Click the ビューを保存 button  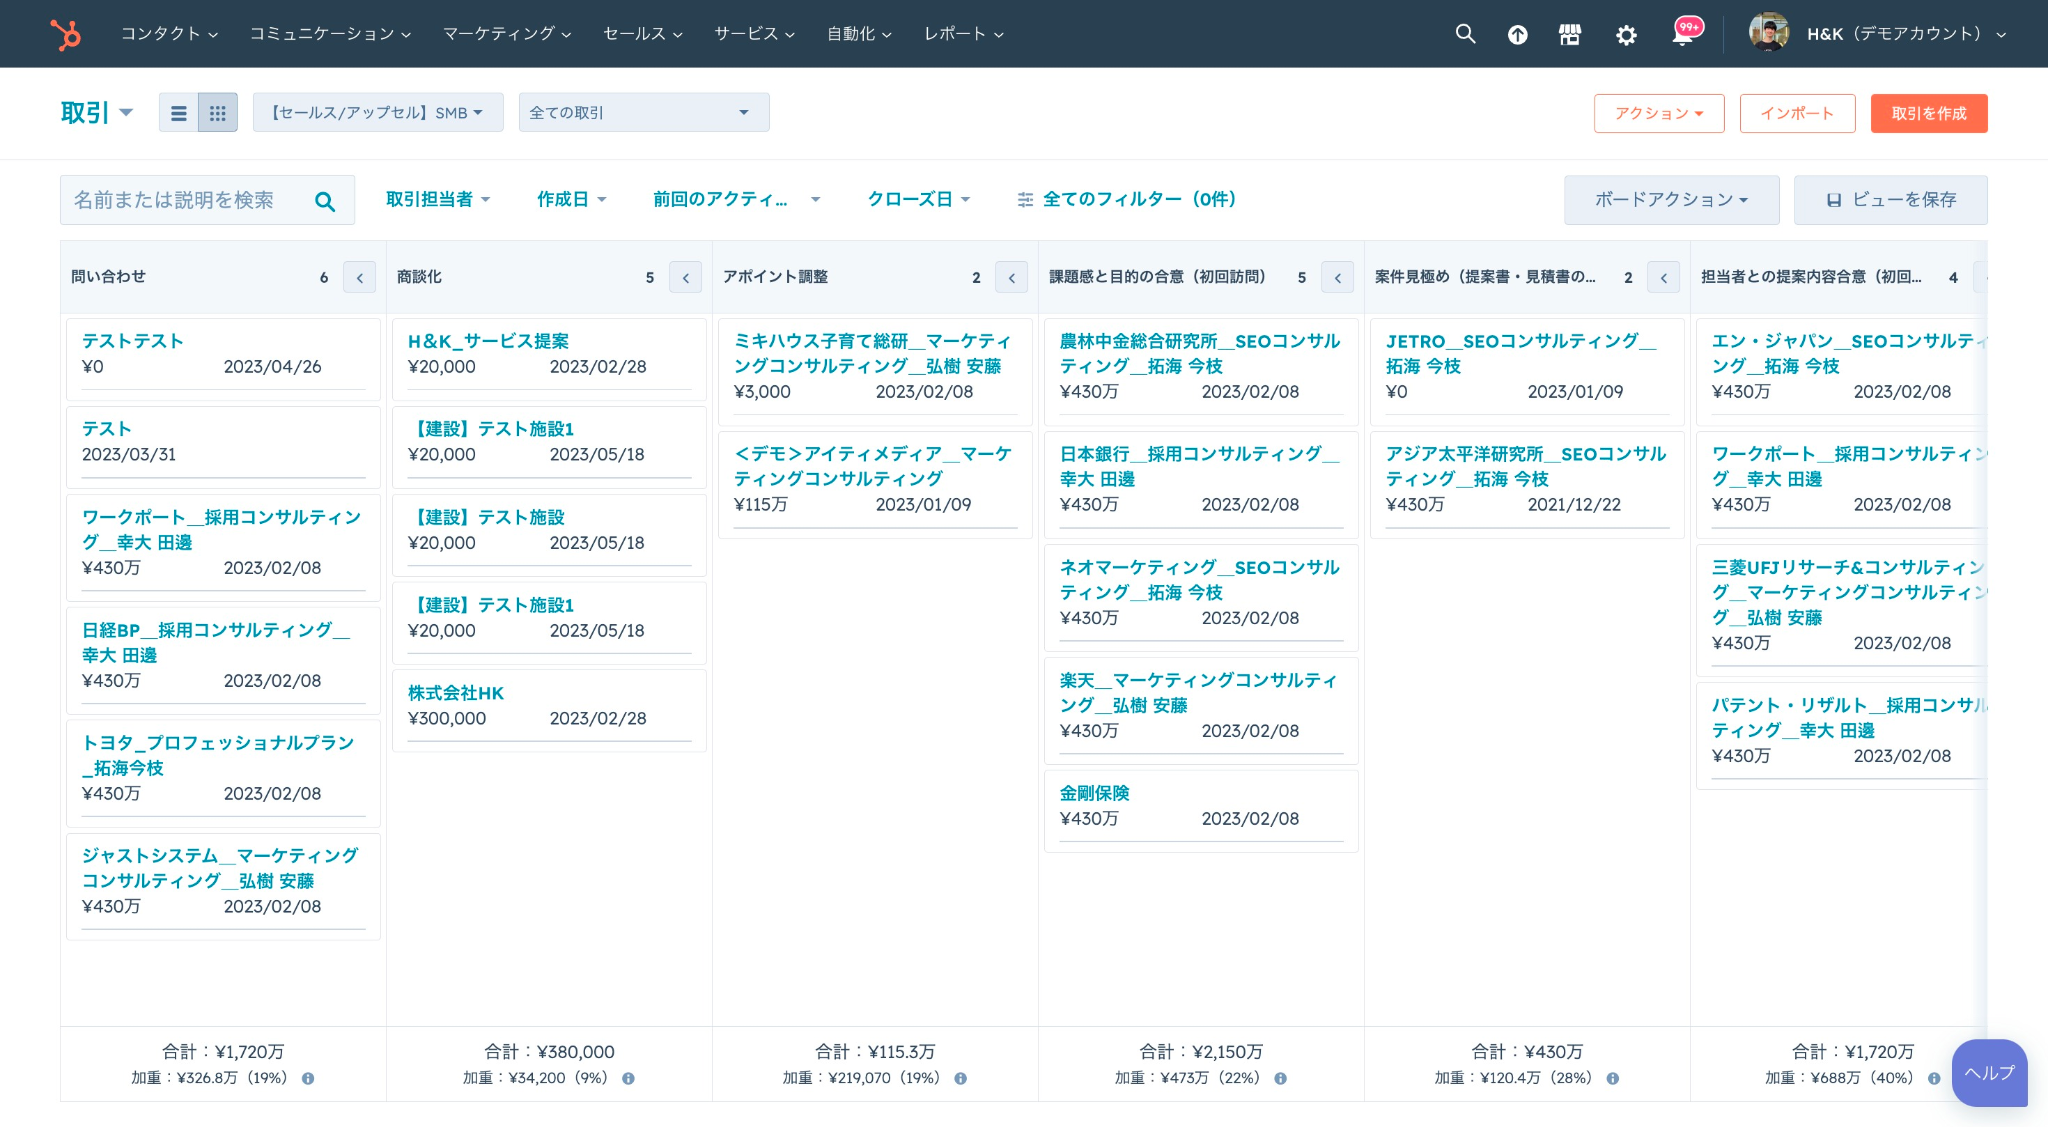pyautogui.click(x=1890, y=200)
